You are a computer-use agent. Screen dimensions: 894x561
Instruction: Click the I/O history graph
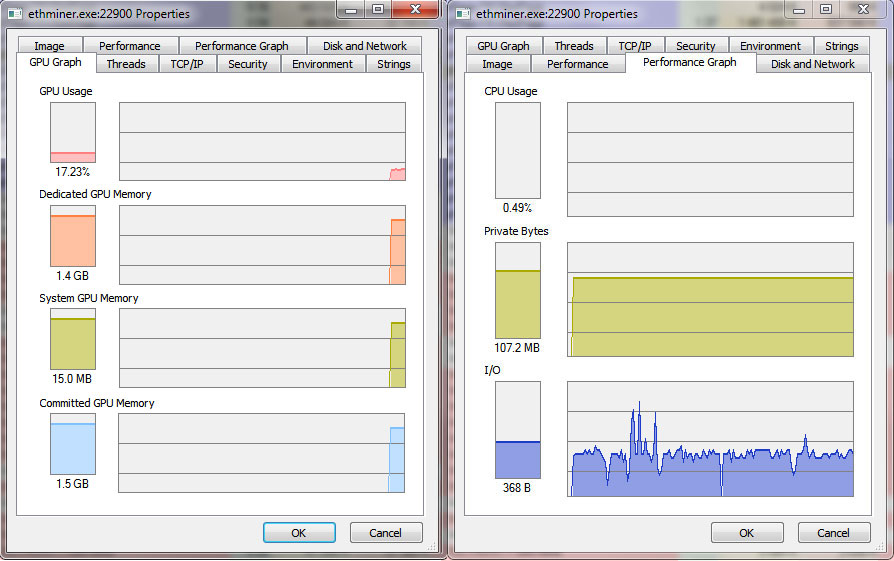pyautogui.click(x=710, y=439)
